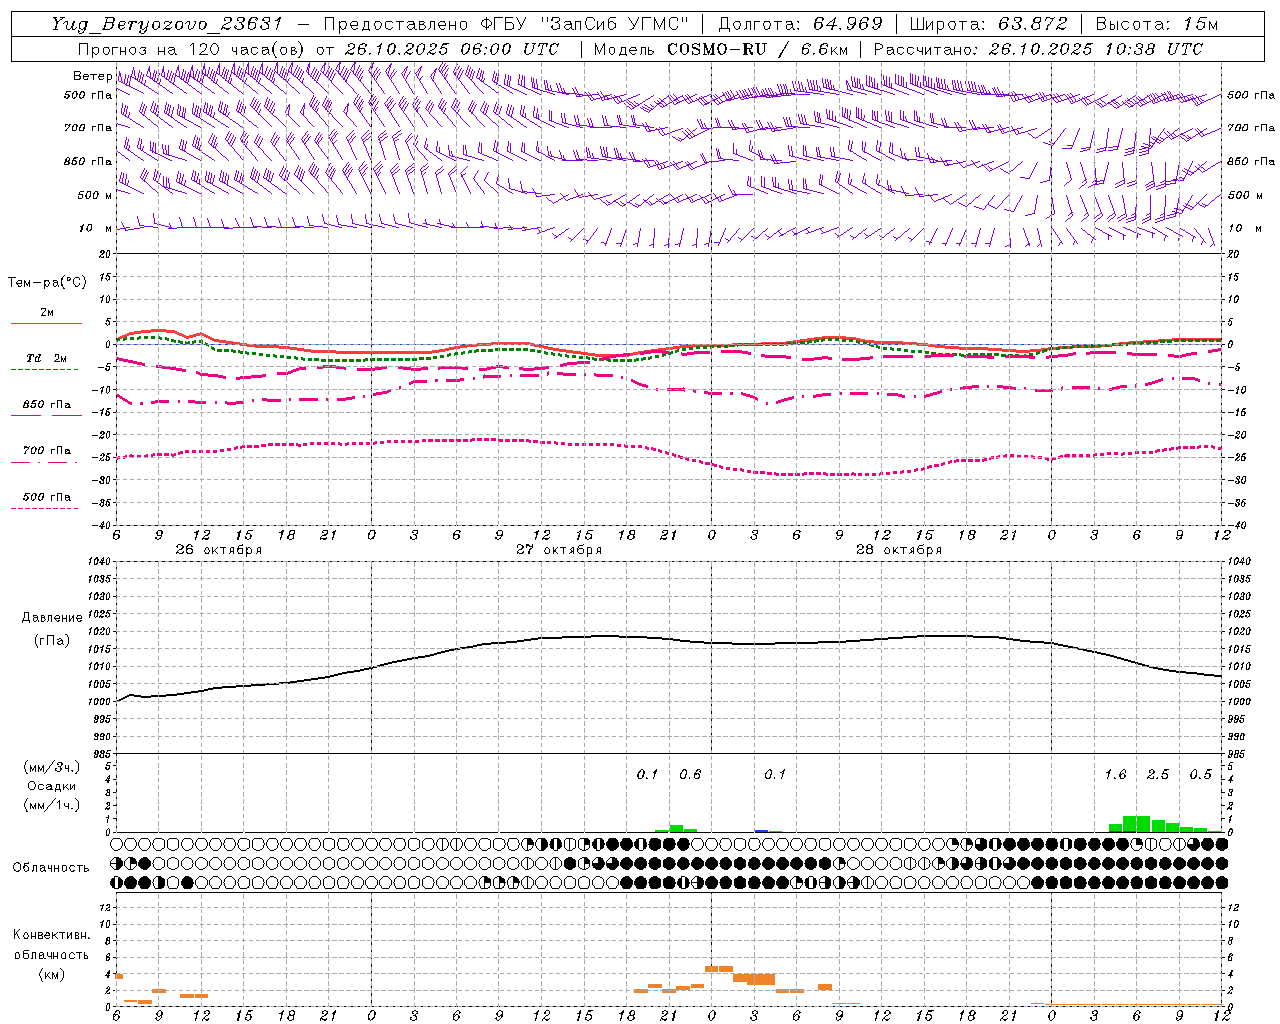Image resolution: width=1280 pixels, height=1024 pixels.
Task: Click the 0.6 precipitation amount value
Action: (x=690, y=774)
